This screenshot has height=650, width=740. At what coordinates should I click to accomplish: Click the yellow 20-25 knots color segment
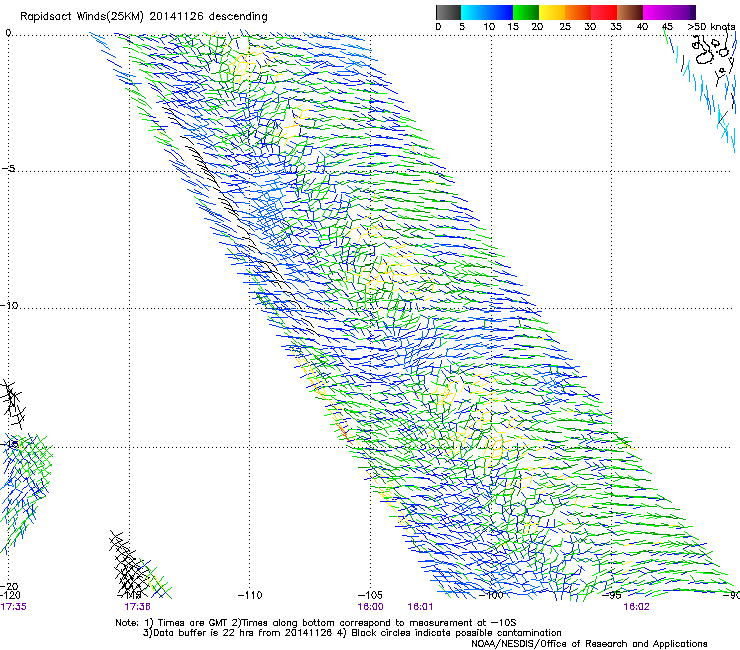click(x=552, y=12)
